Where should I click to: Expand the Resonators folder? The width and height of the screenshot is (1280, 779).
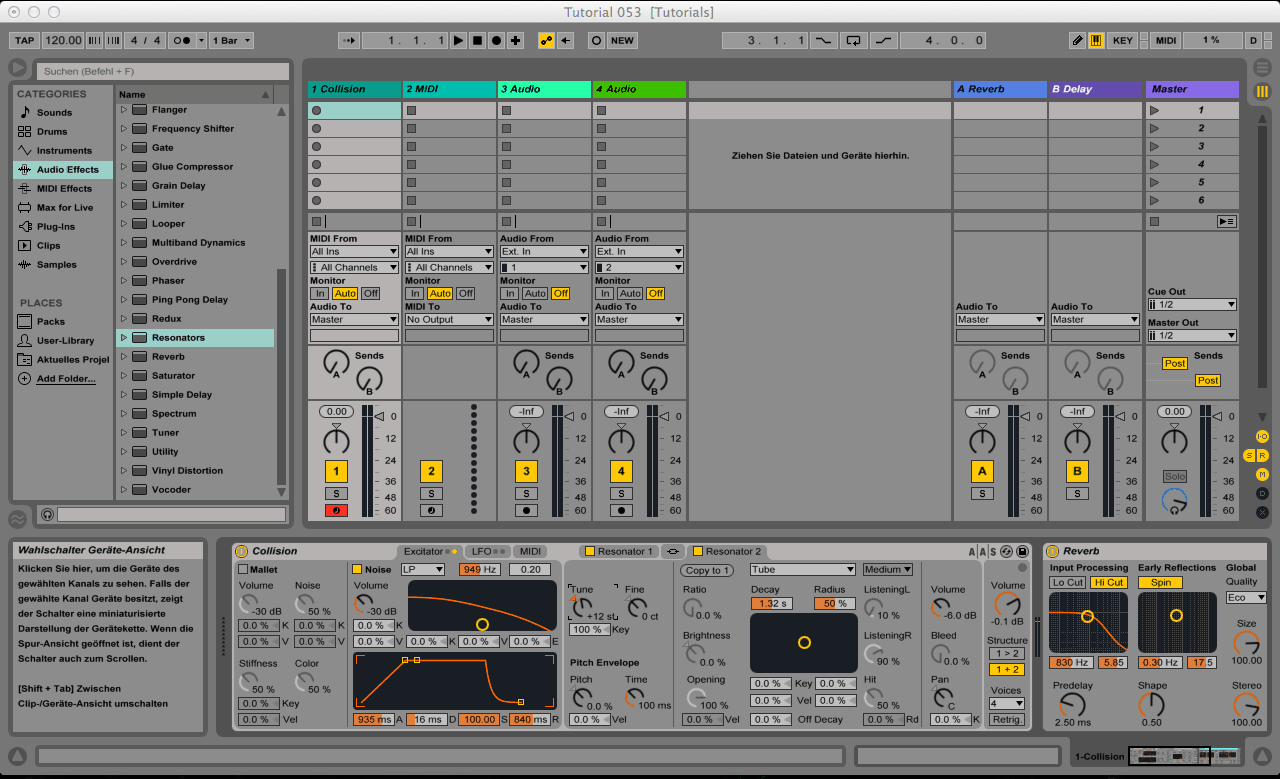pyautogui.click(x=124, y=338)
